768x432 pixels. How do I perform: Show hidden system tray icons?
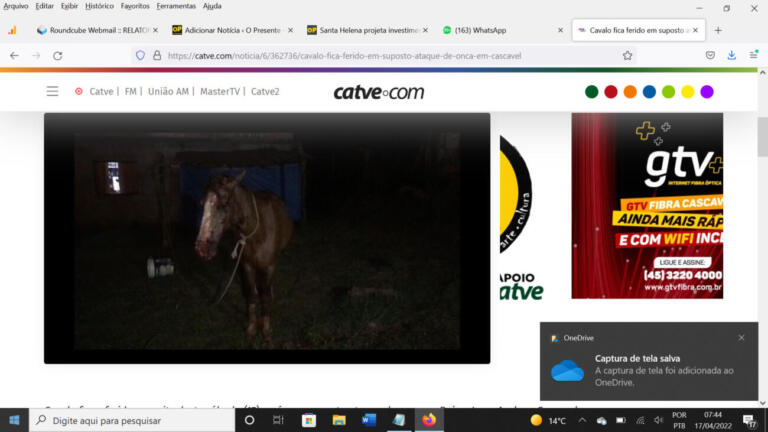point(582,420)
